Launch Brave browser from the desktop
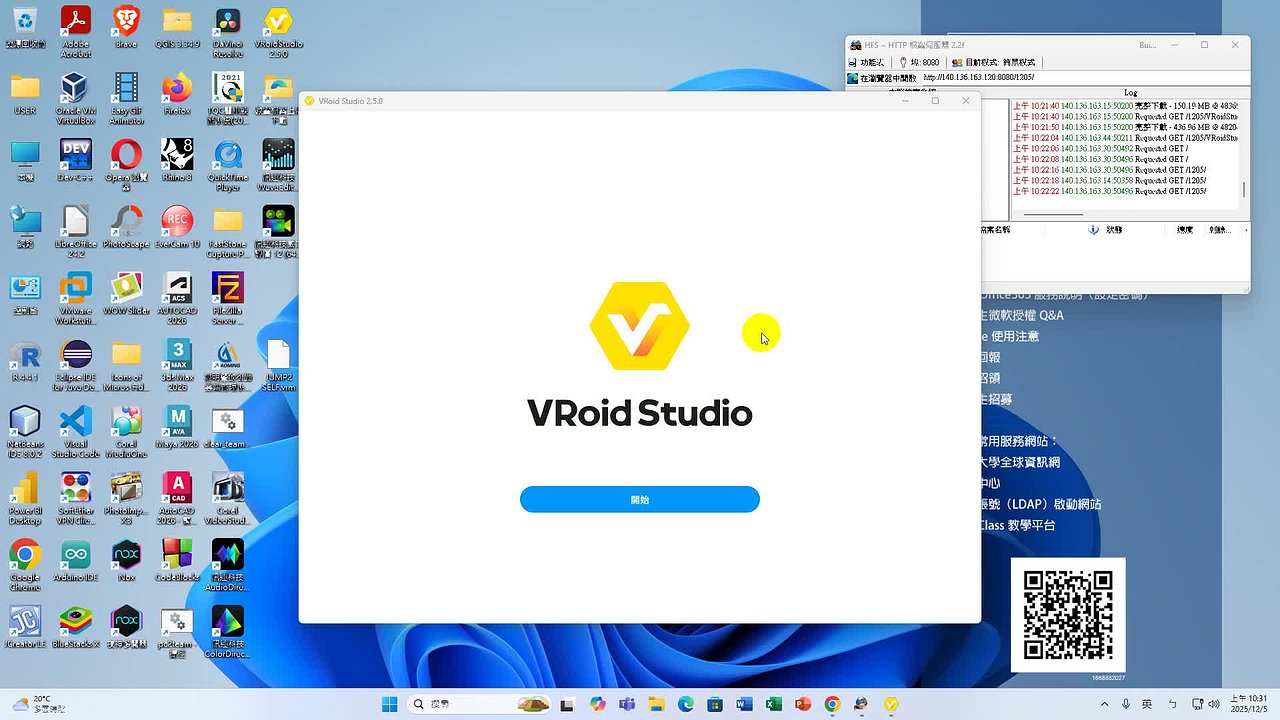 click(126, 30)
